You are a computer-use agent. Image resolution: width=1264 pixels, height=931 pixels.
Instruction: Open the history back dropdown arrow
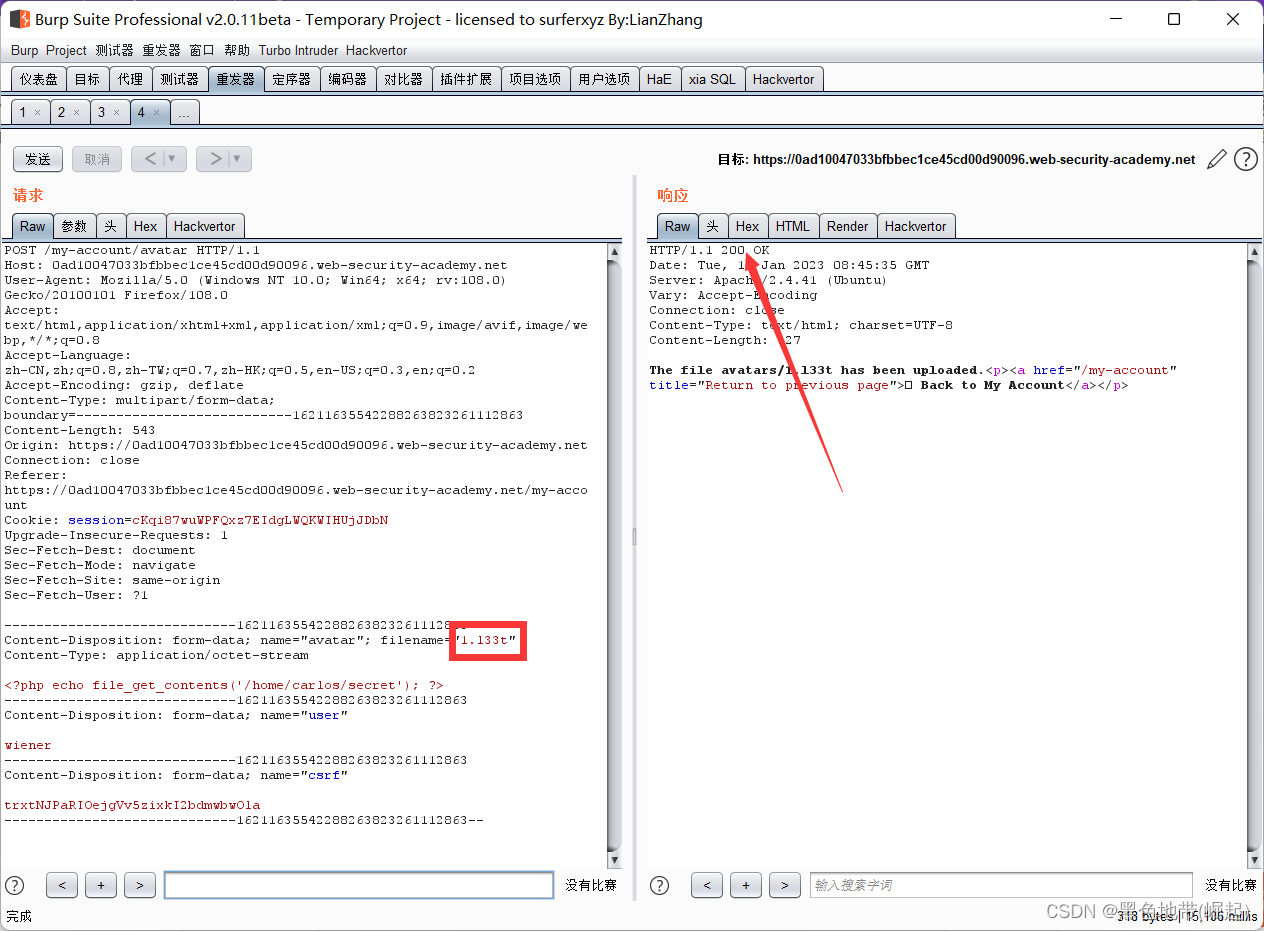coord(172,159)
